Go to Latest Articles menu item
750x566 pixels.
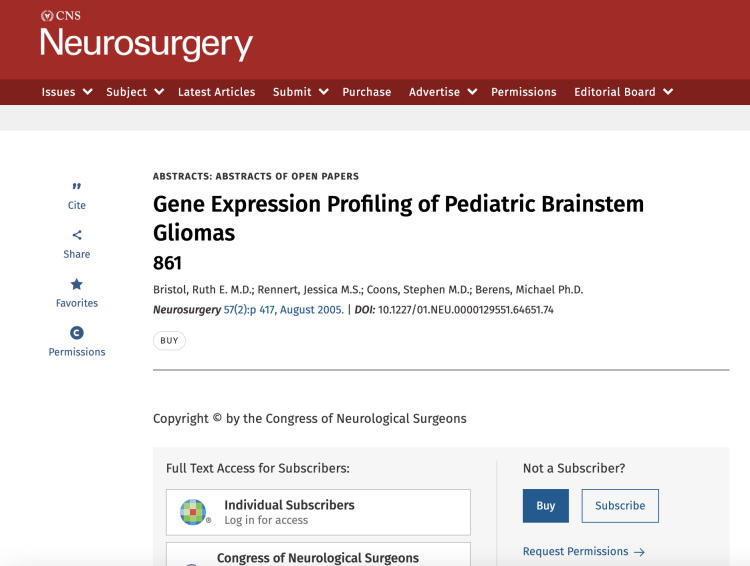(x=217, y=92)
